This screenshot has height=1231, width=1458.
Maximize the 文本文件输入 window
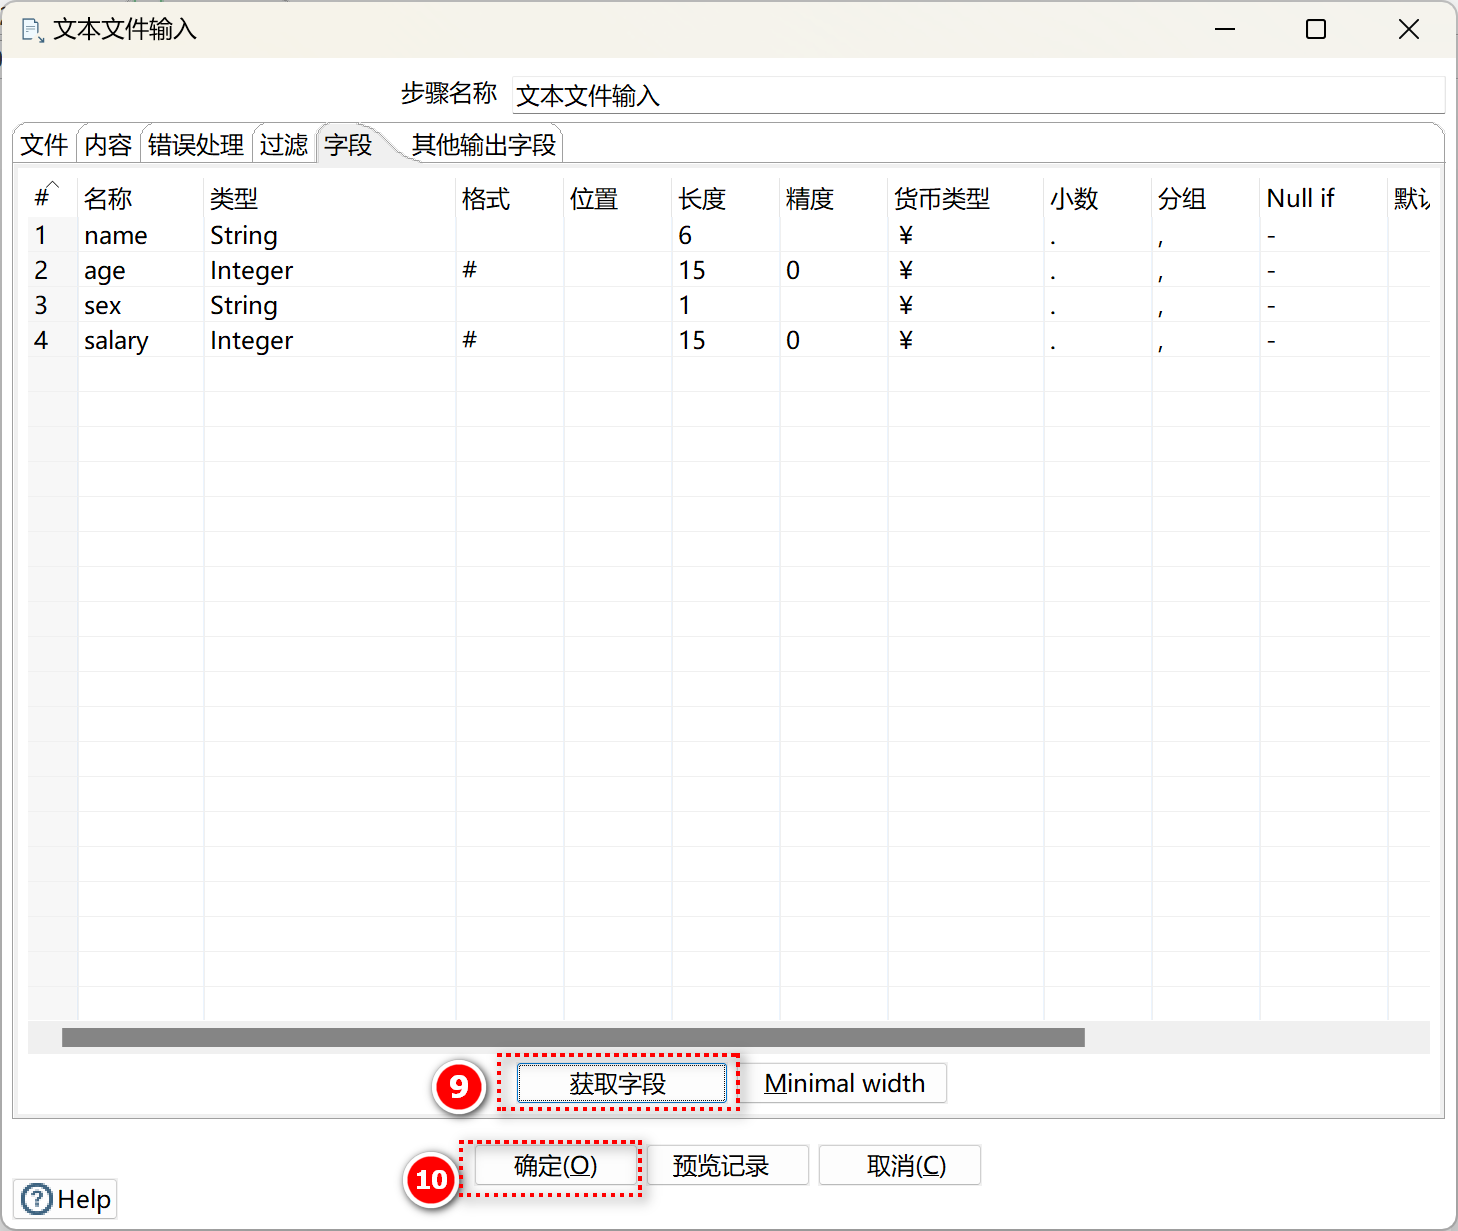(1316, 29)
